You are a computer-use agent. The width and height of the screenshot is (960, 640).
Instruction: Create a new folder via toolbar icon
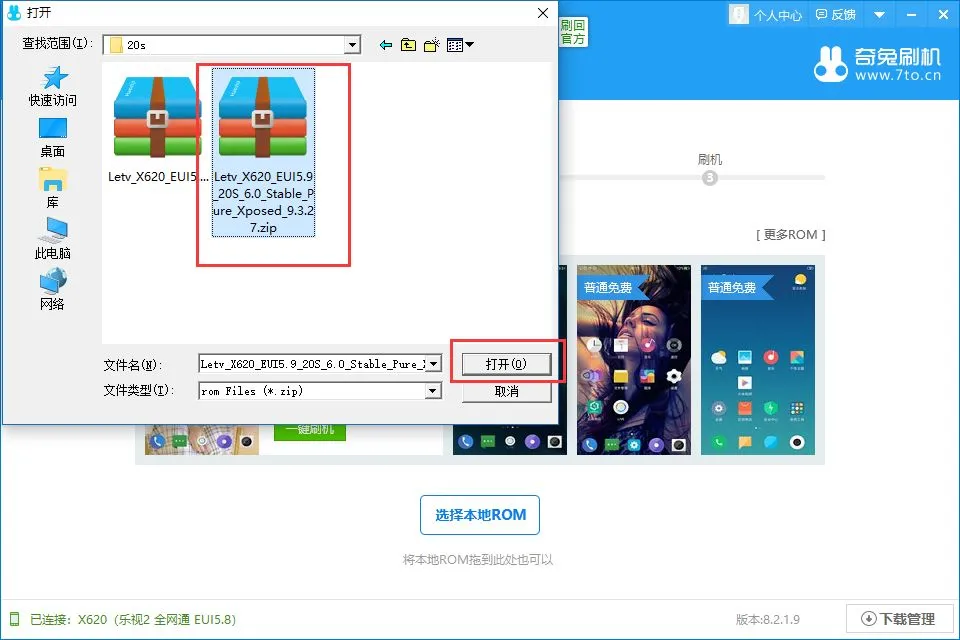pos(432,45)
